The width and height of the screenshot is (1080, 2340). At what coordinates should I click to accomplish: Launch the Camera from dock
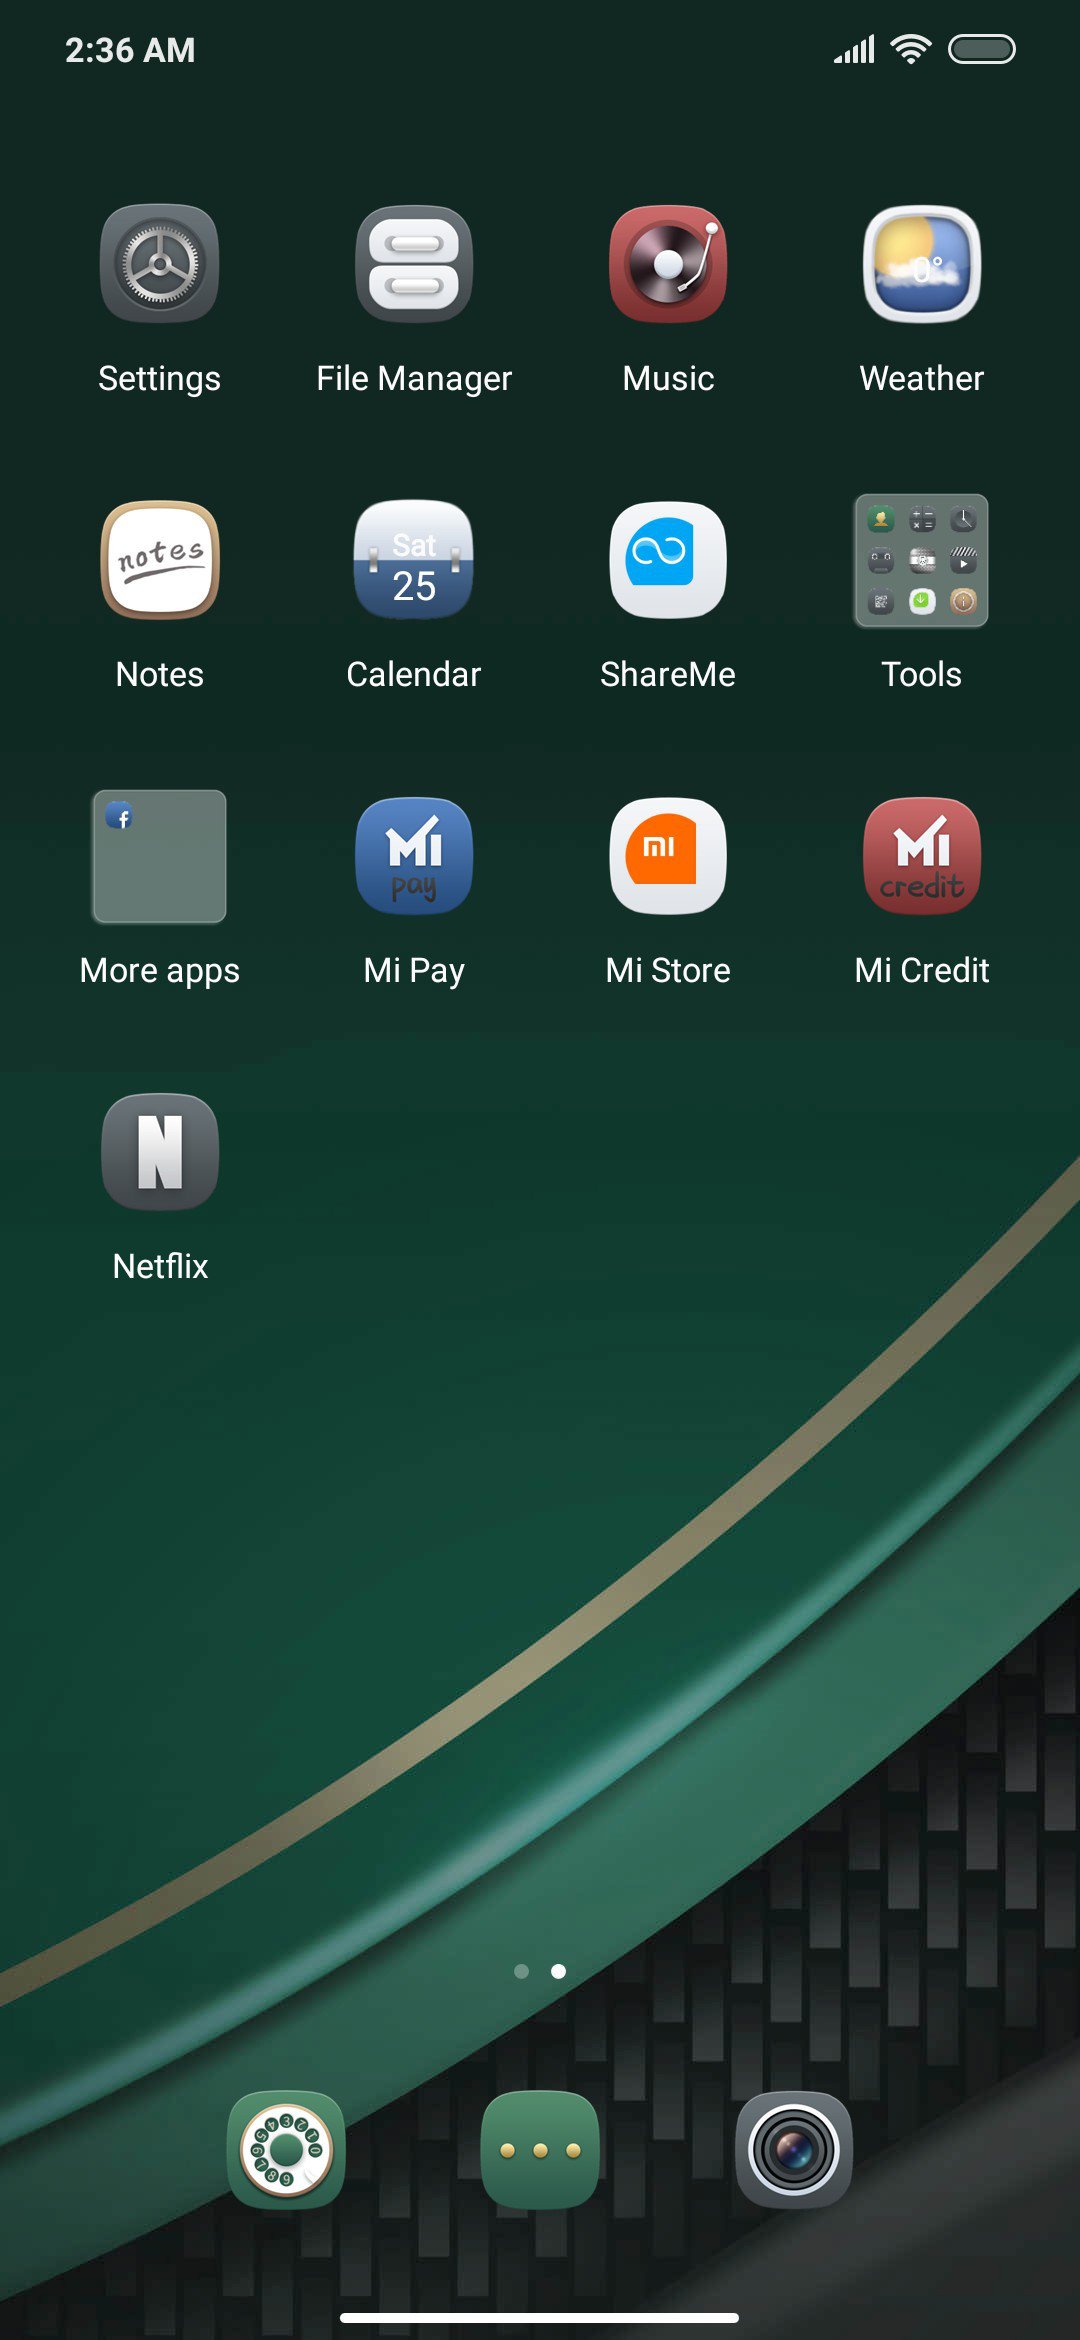[x=794, y=2150]
